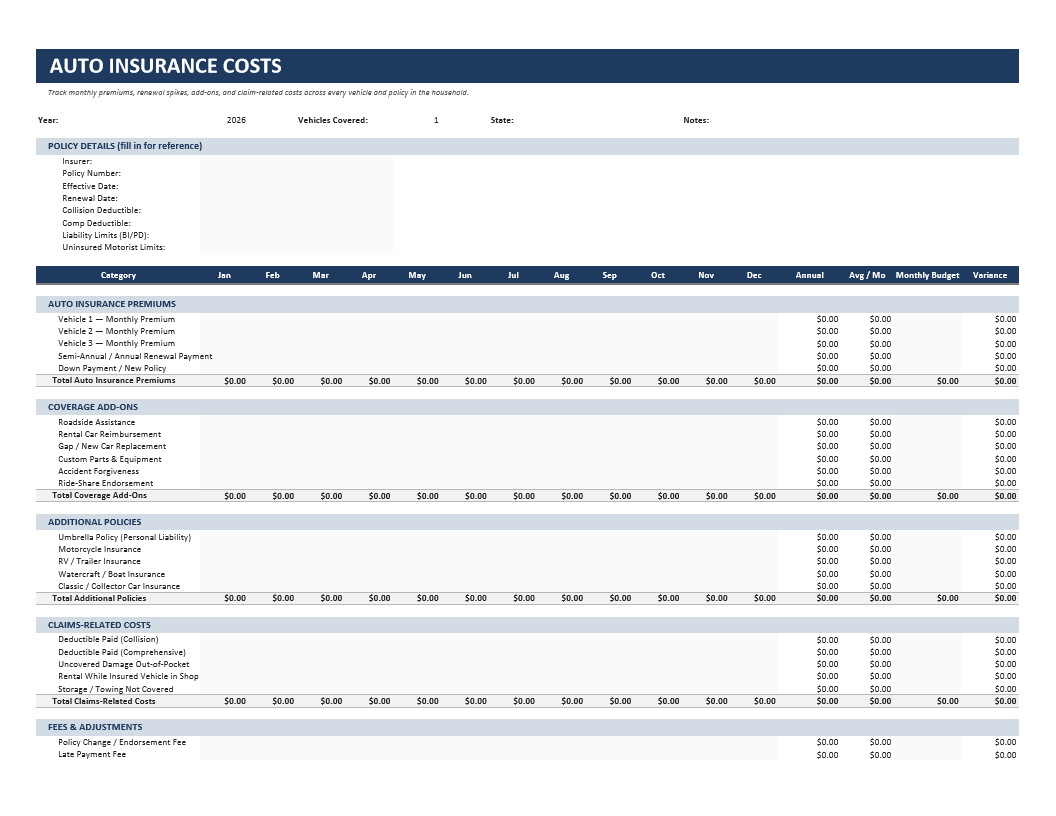
Task: Click the Total Coverage Add-Ons label
Action: point(100,496)
